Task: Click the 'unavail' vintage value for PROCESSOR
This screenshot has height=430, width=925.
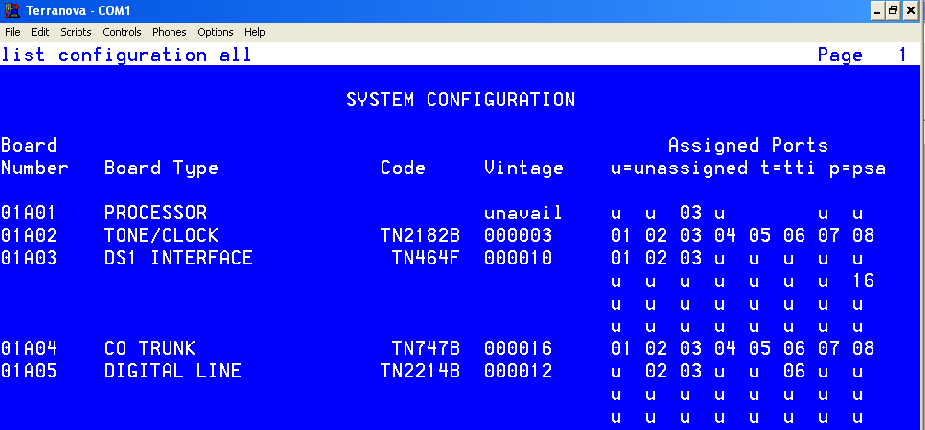Action: 524,213
